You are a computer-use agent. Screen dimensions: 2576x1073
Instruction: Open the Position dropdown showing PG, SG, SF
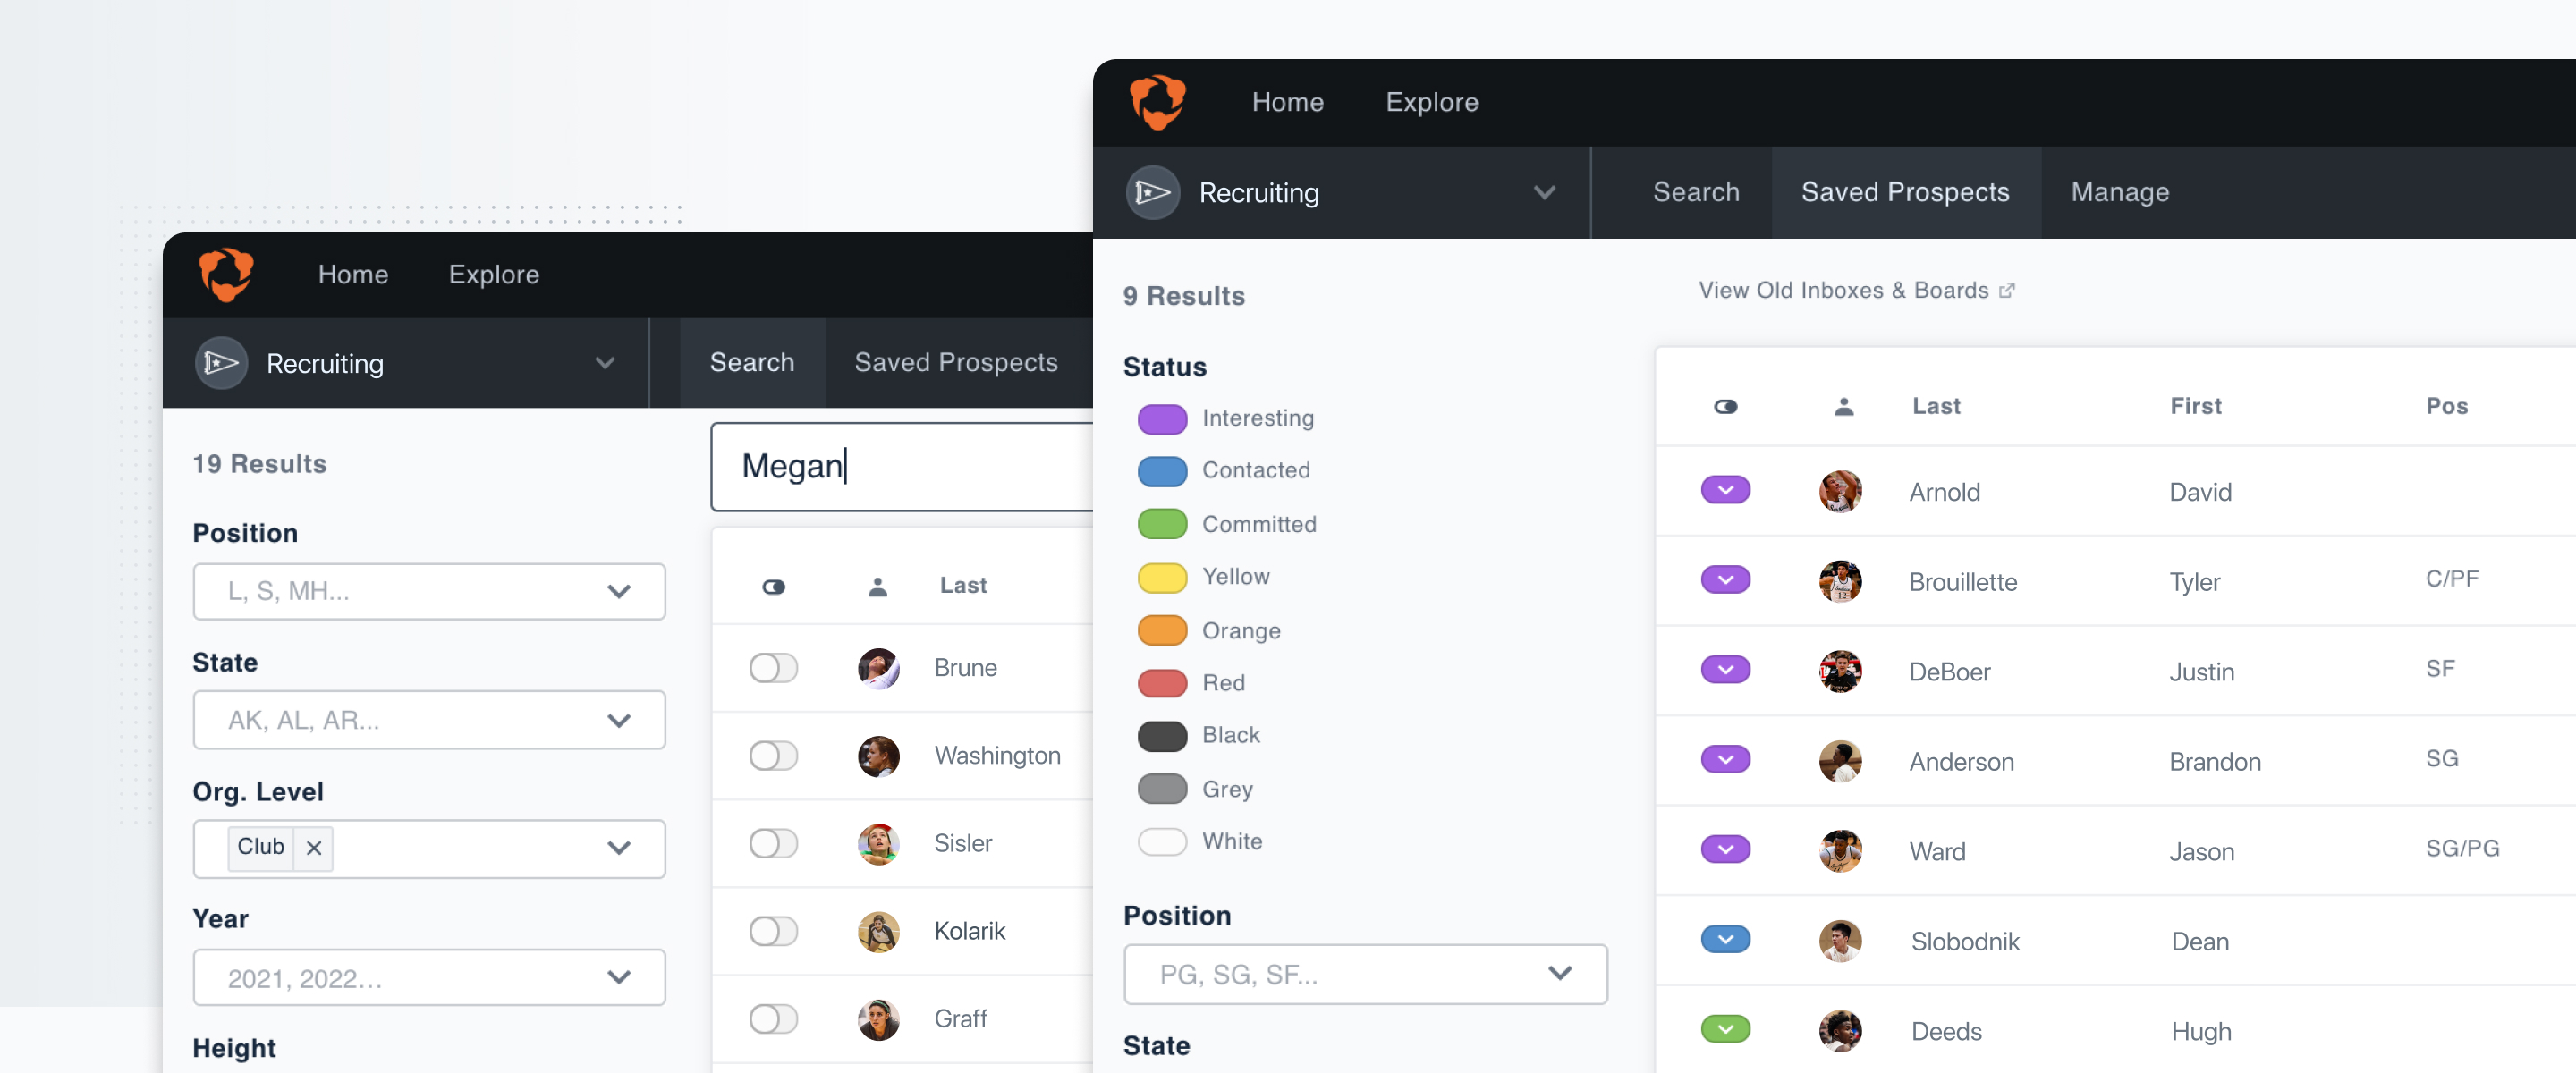pos(1364,974)
